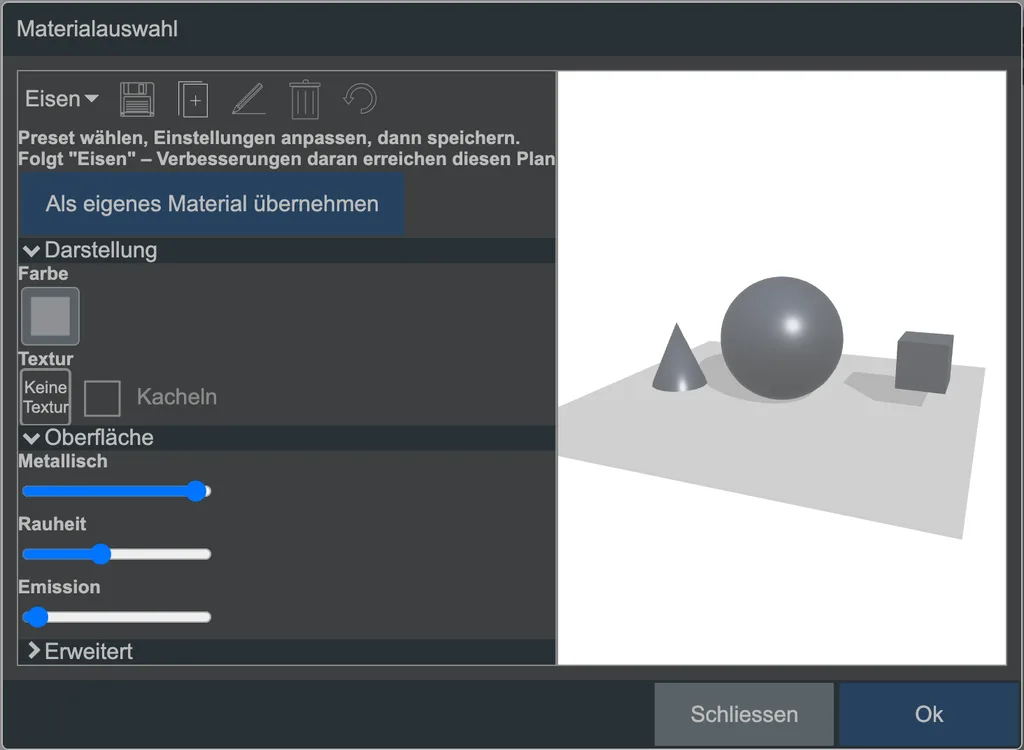The width and height of the screenshot is (1024, 750).
Task: Click the Preset wählen instruction text
Action: coord(269,138)
